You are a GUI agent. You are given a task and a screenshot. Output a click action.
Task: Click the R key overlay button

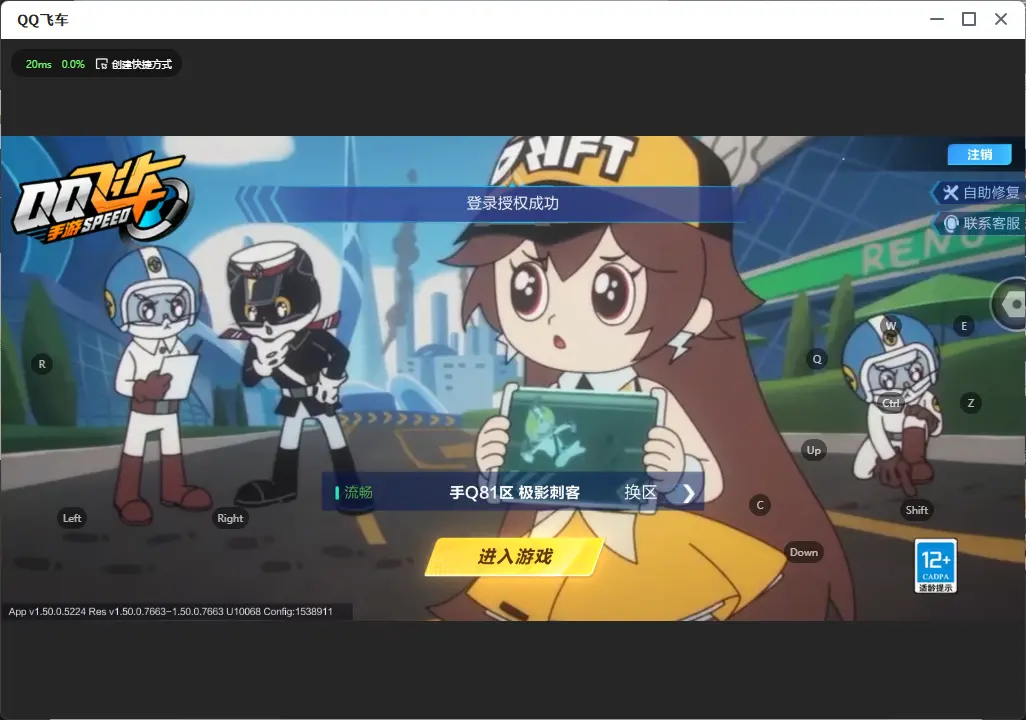(42, 364)
